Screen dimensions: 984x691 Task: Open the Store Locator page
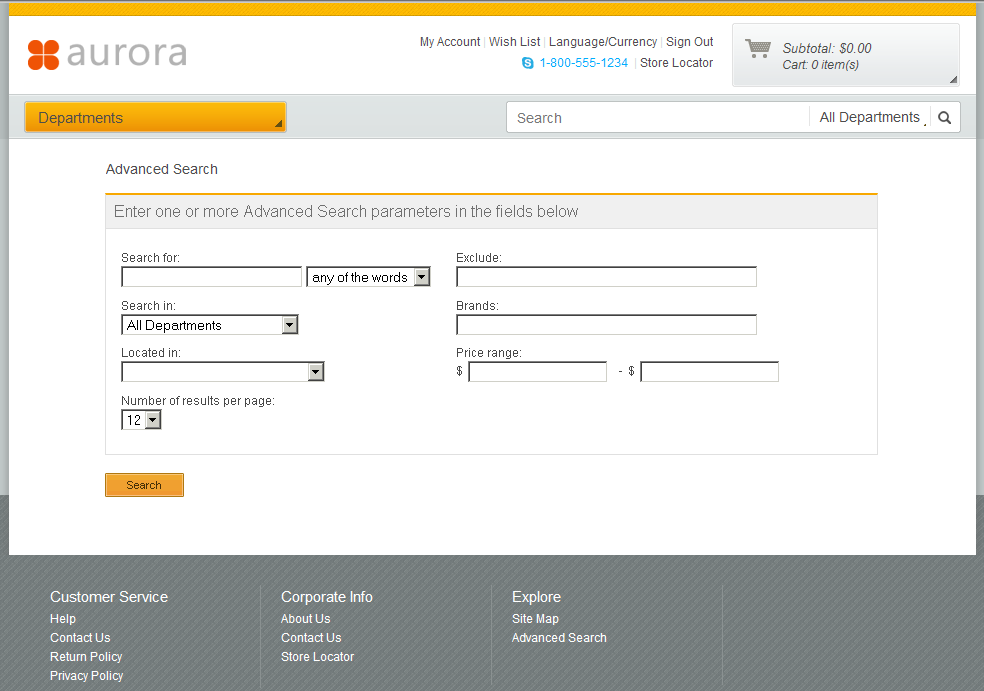(x=676, y=62)
